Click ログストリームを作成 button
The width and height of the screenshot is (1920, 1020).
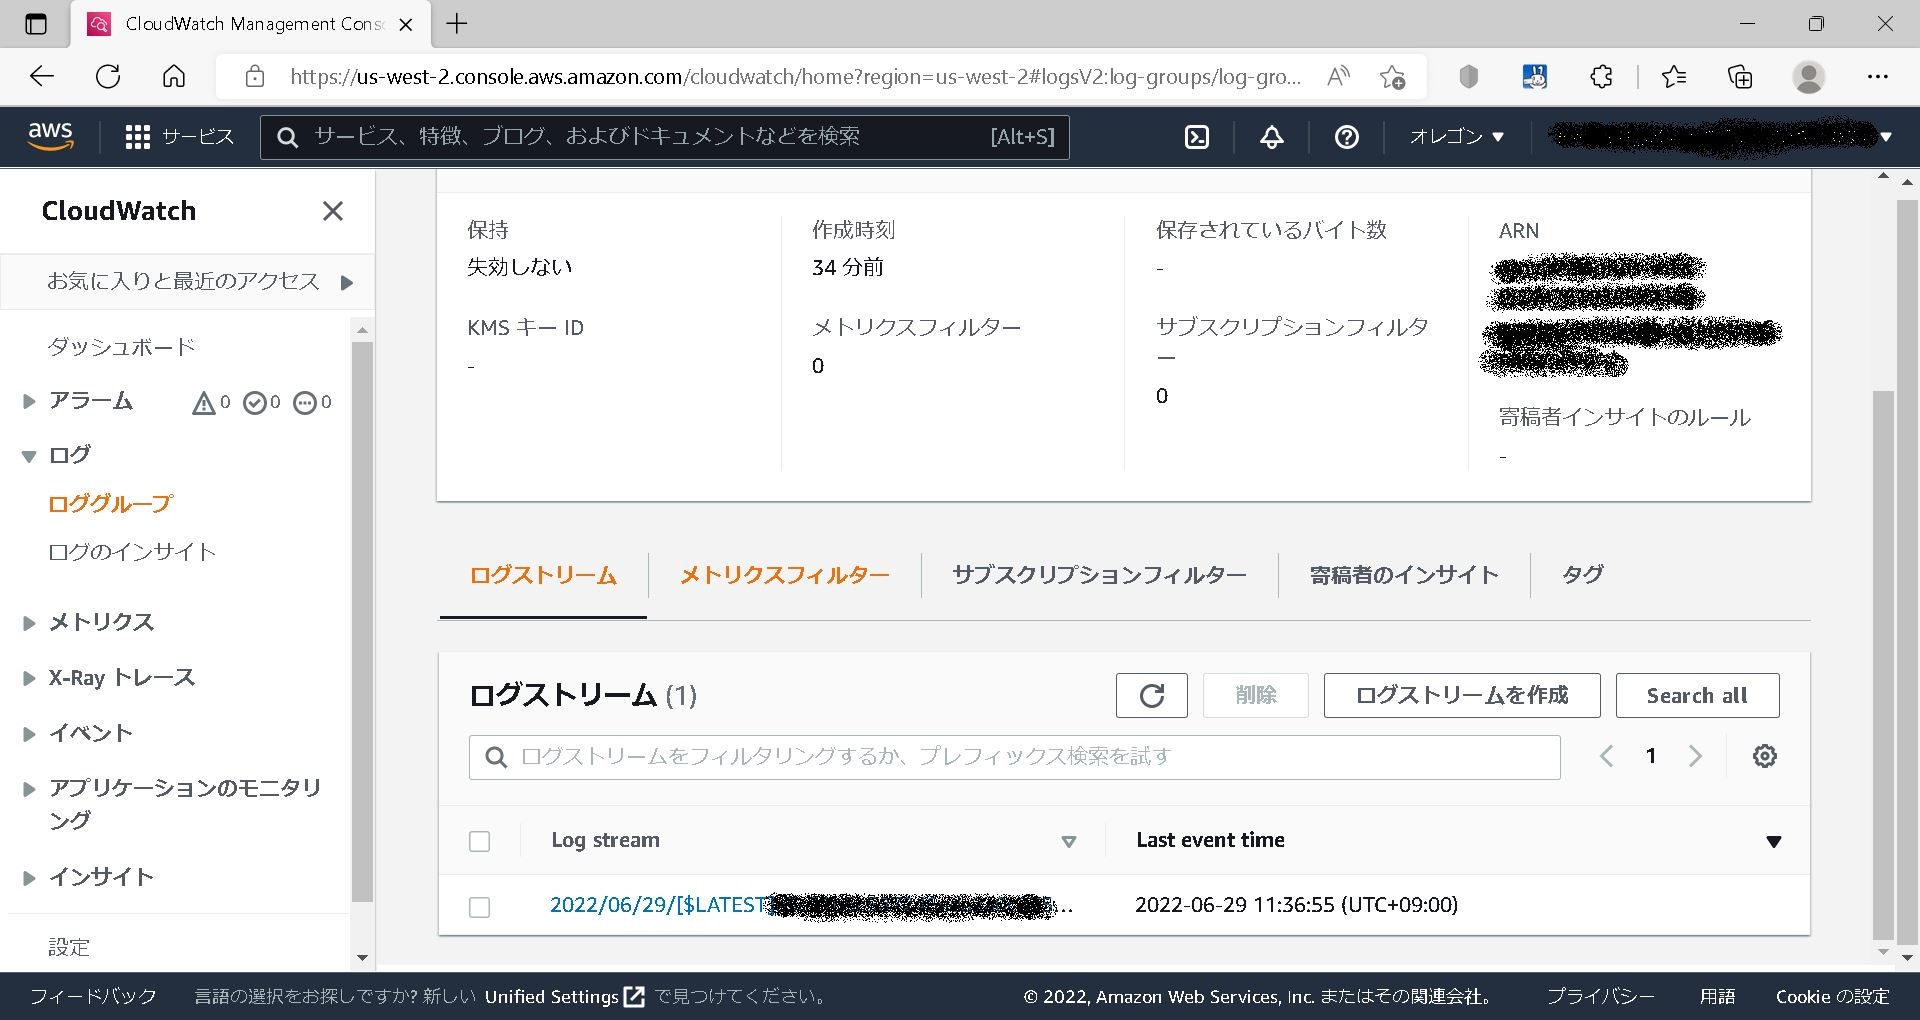(x=1462, y=695)
